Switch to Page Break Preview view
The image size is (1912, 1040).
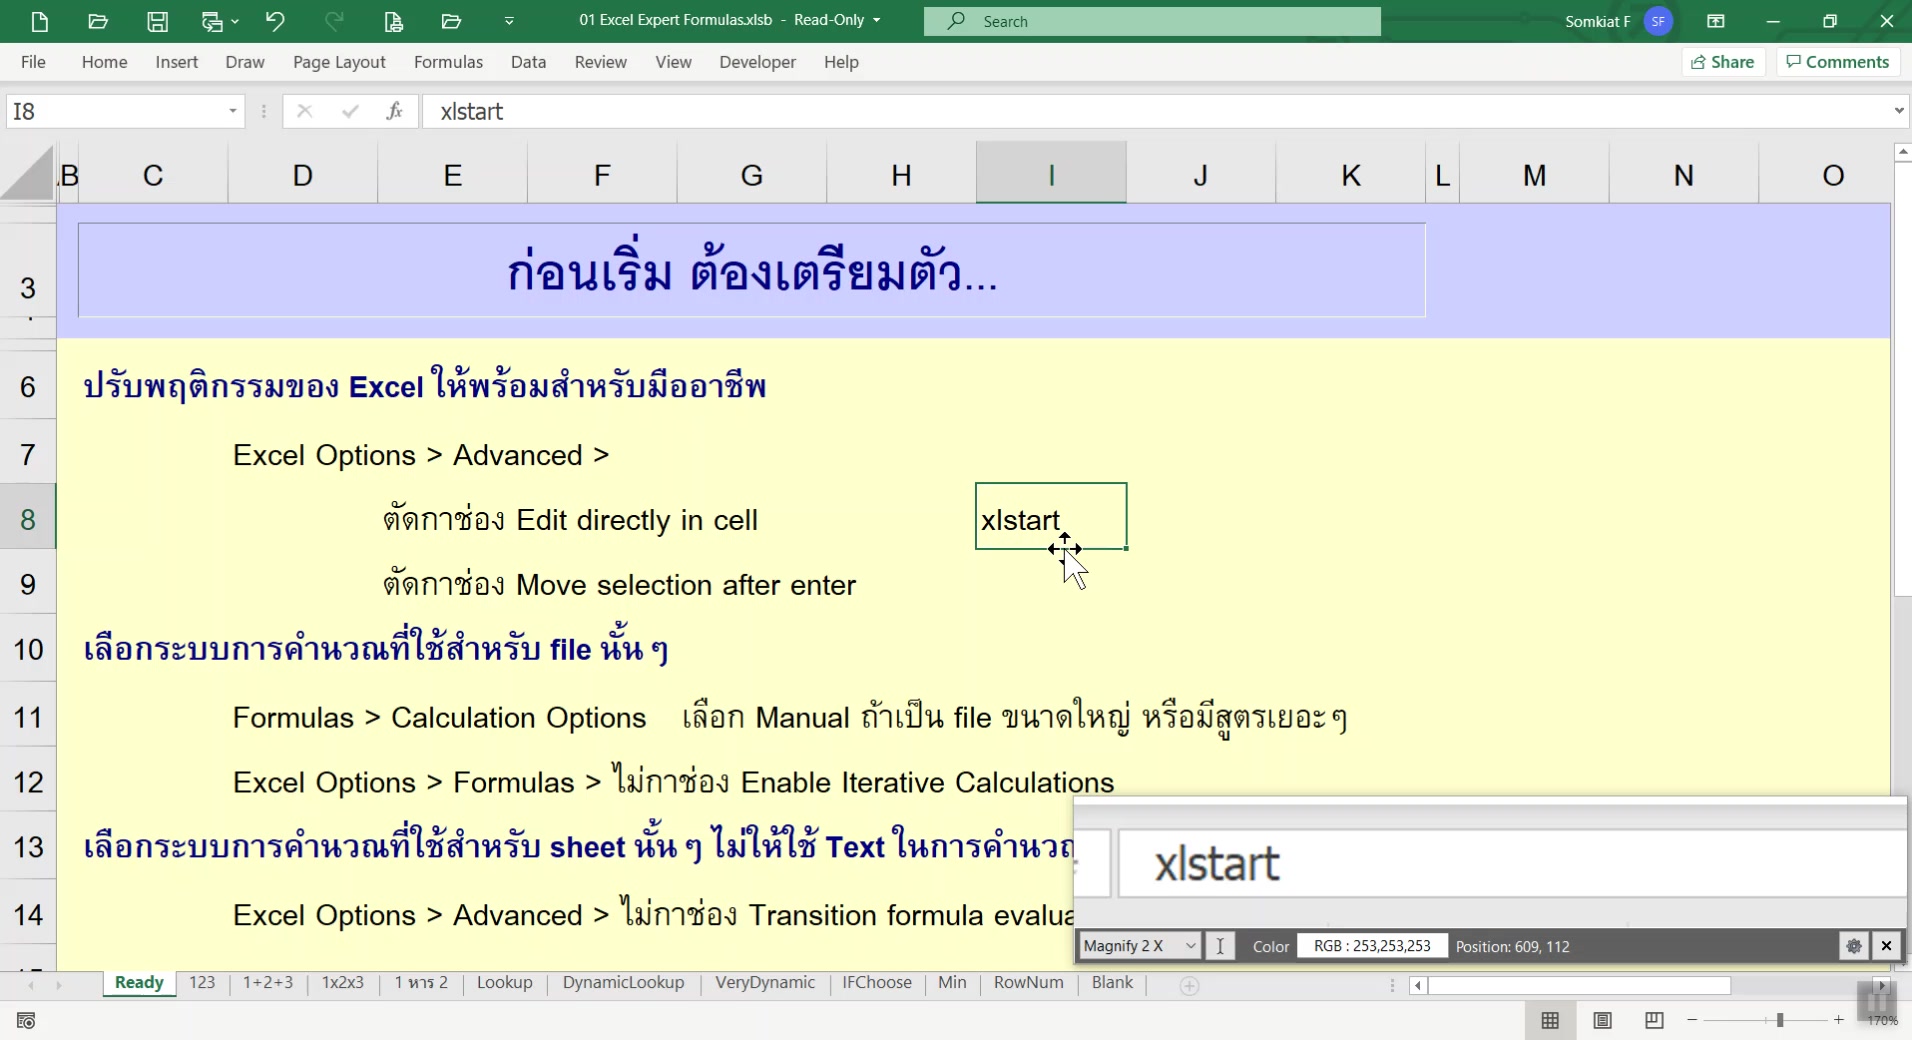1654,1020
